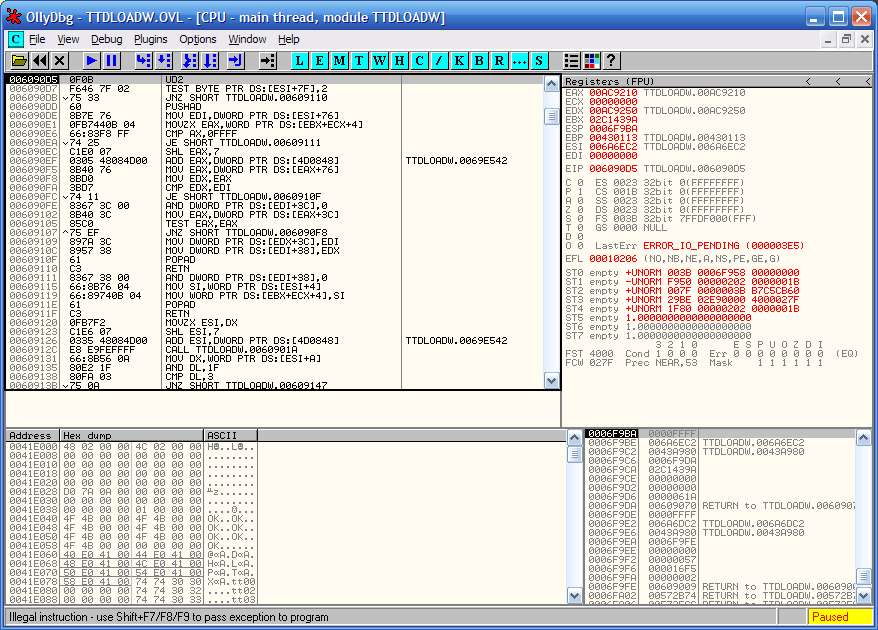Select the CALL TTDLOADW.0060901A instruction

274,349
